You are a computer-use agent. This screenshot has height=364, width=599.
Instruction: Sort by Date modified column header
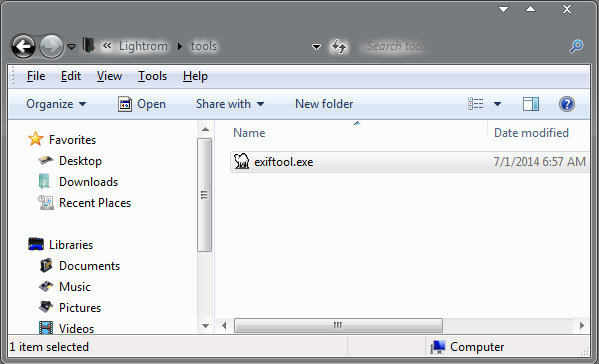(531, 133)
